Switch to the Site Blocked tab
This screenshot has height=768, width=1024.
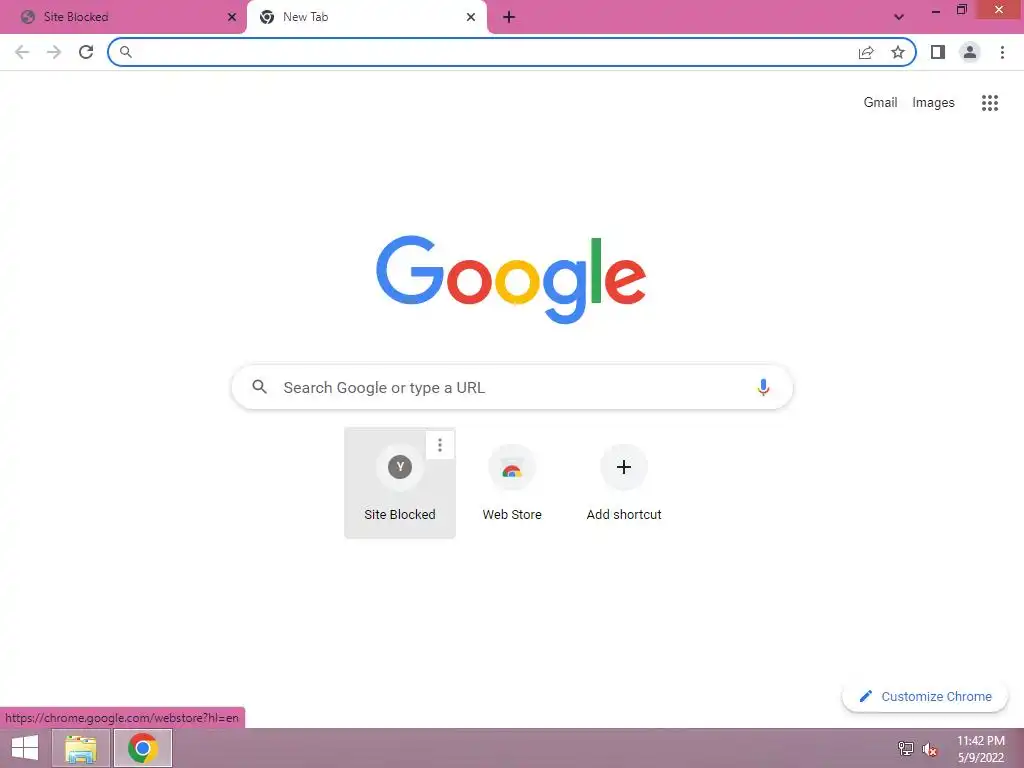point(123,17)
